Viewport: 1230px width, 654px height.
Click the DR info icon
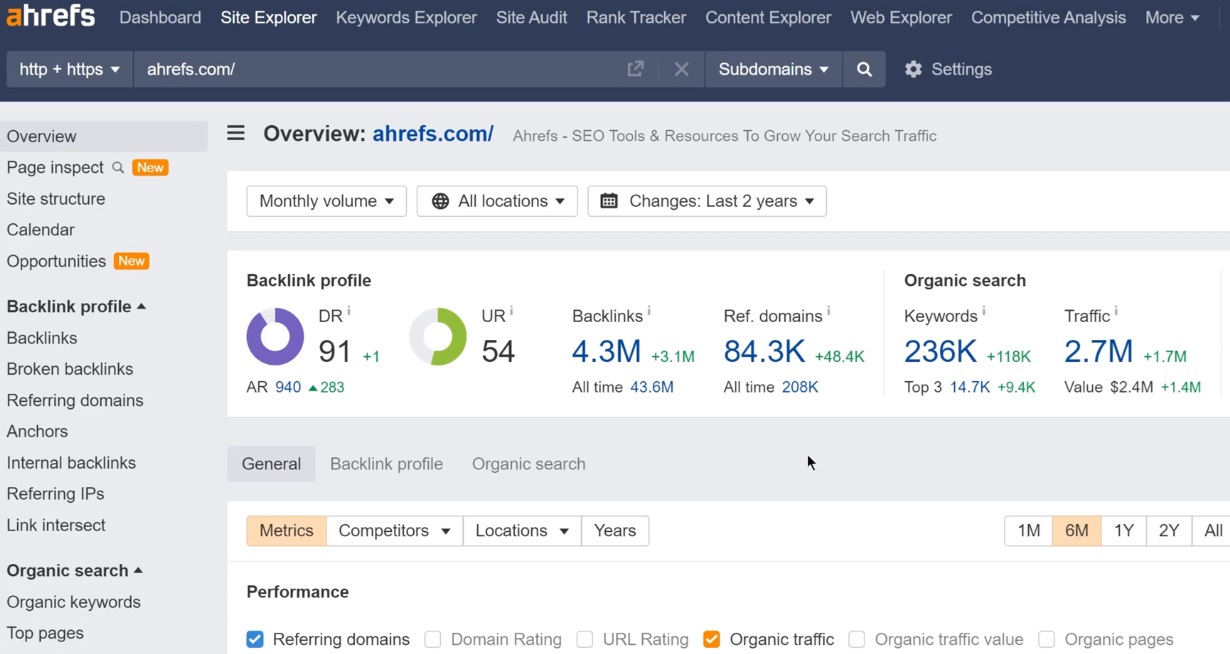[x=349, y=311]
